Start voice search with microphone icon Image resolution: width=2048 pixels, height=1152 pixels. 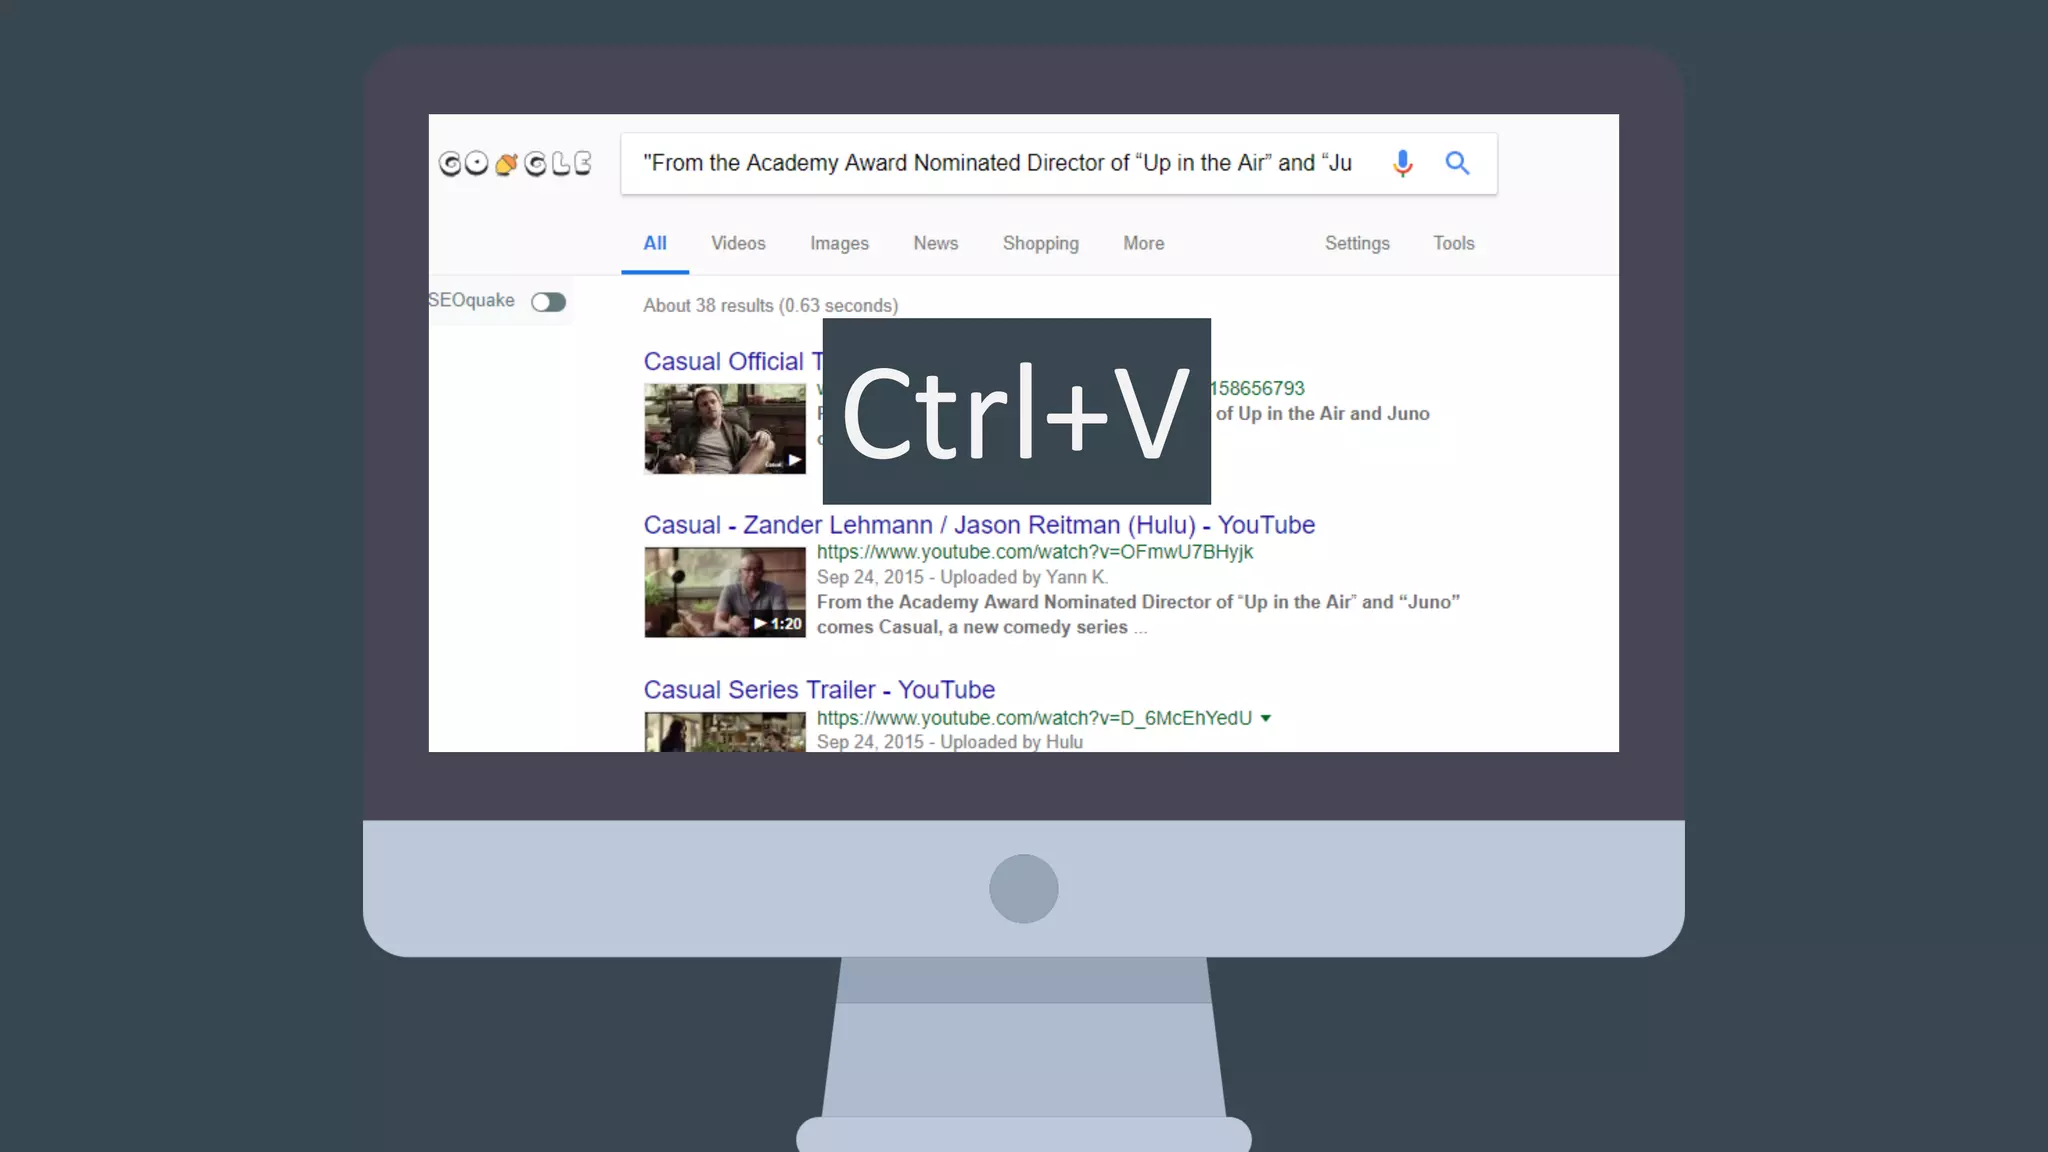1402,163
